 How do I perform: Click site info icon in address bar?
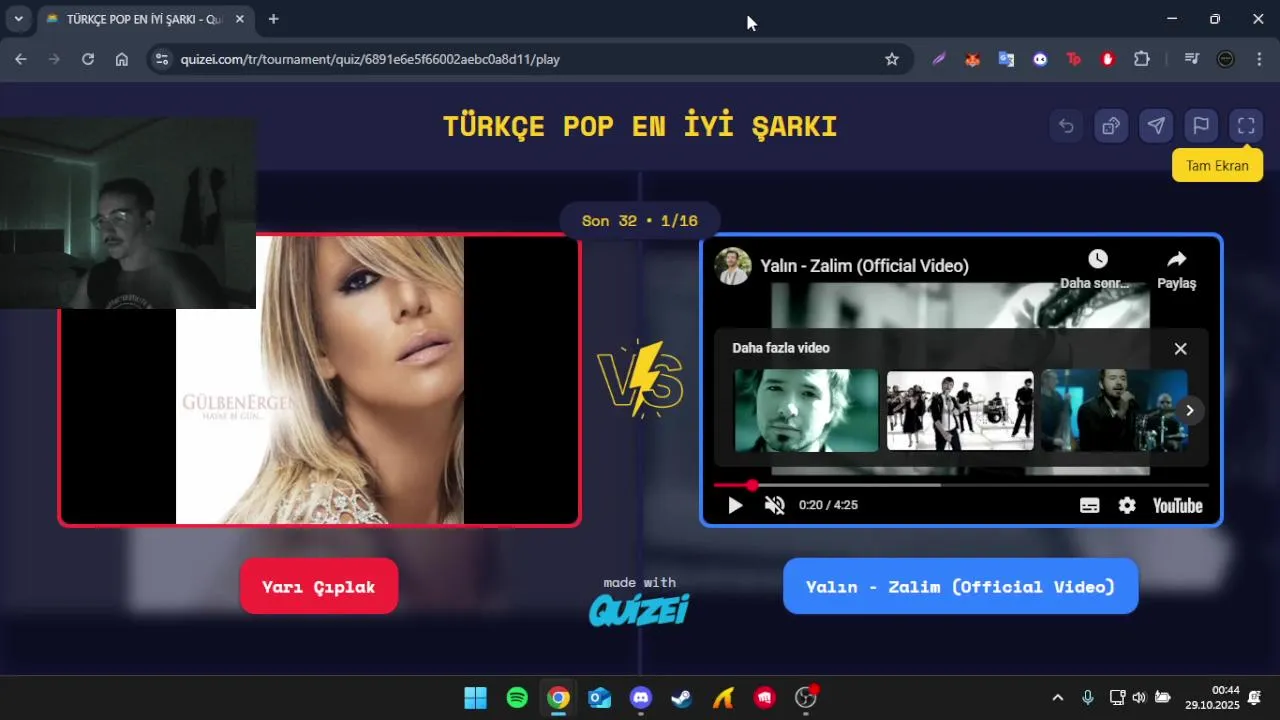[163, 59]
